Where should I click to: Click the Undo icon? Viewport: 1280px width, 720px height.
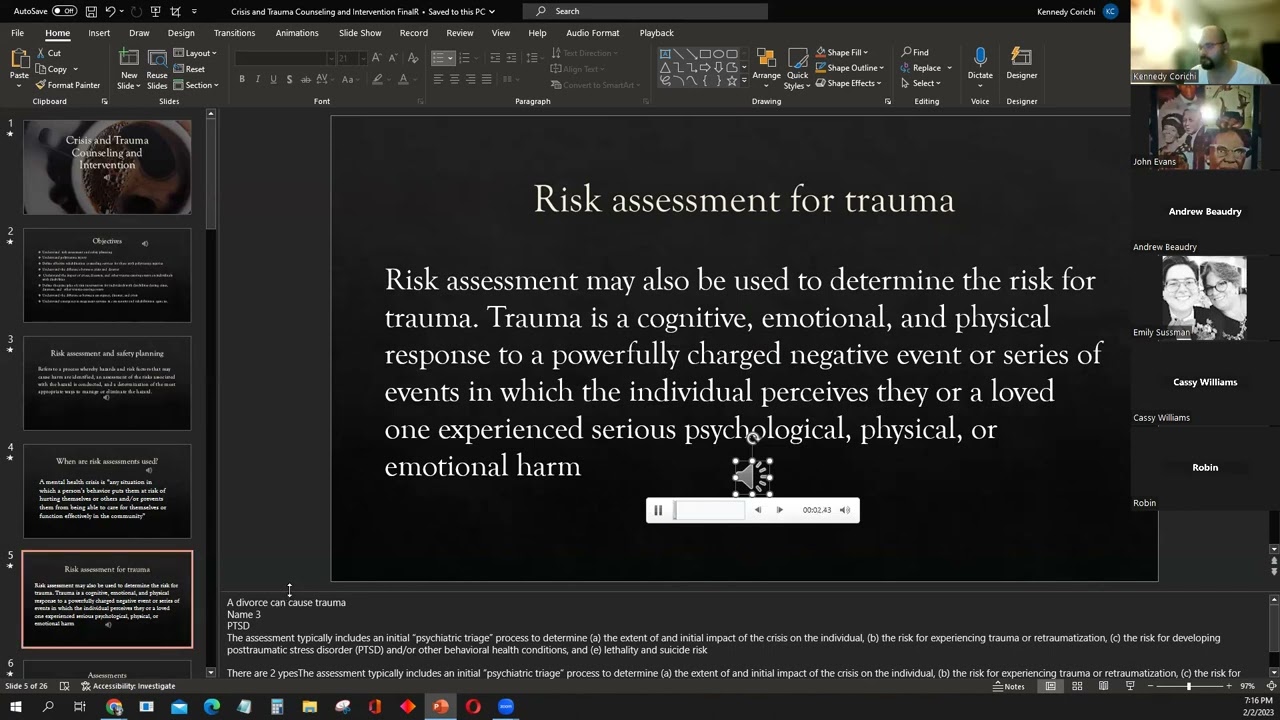(111, 11)
